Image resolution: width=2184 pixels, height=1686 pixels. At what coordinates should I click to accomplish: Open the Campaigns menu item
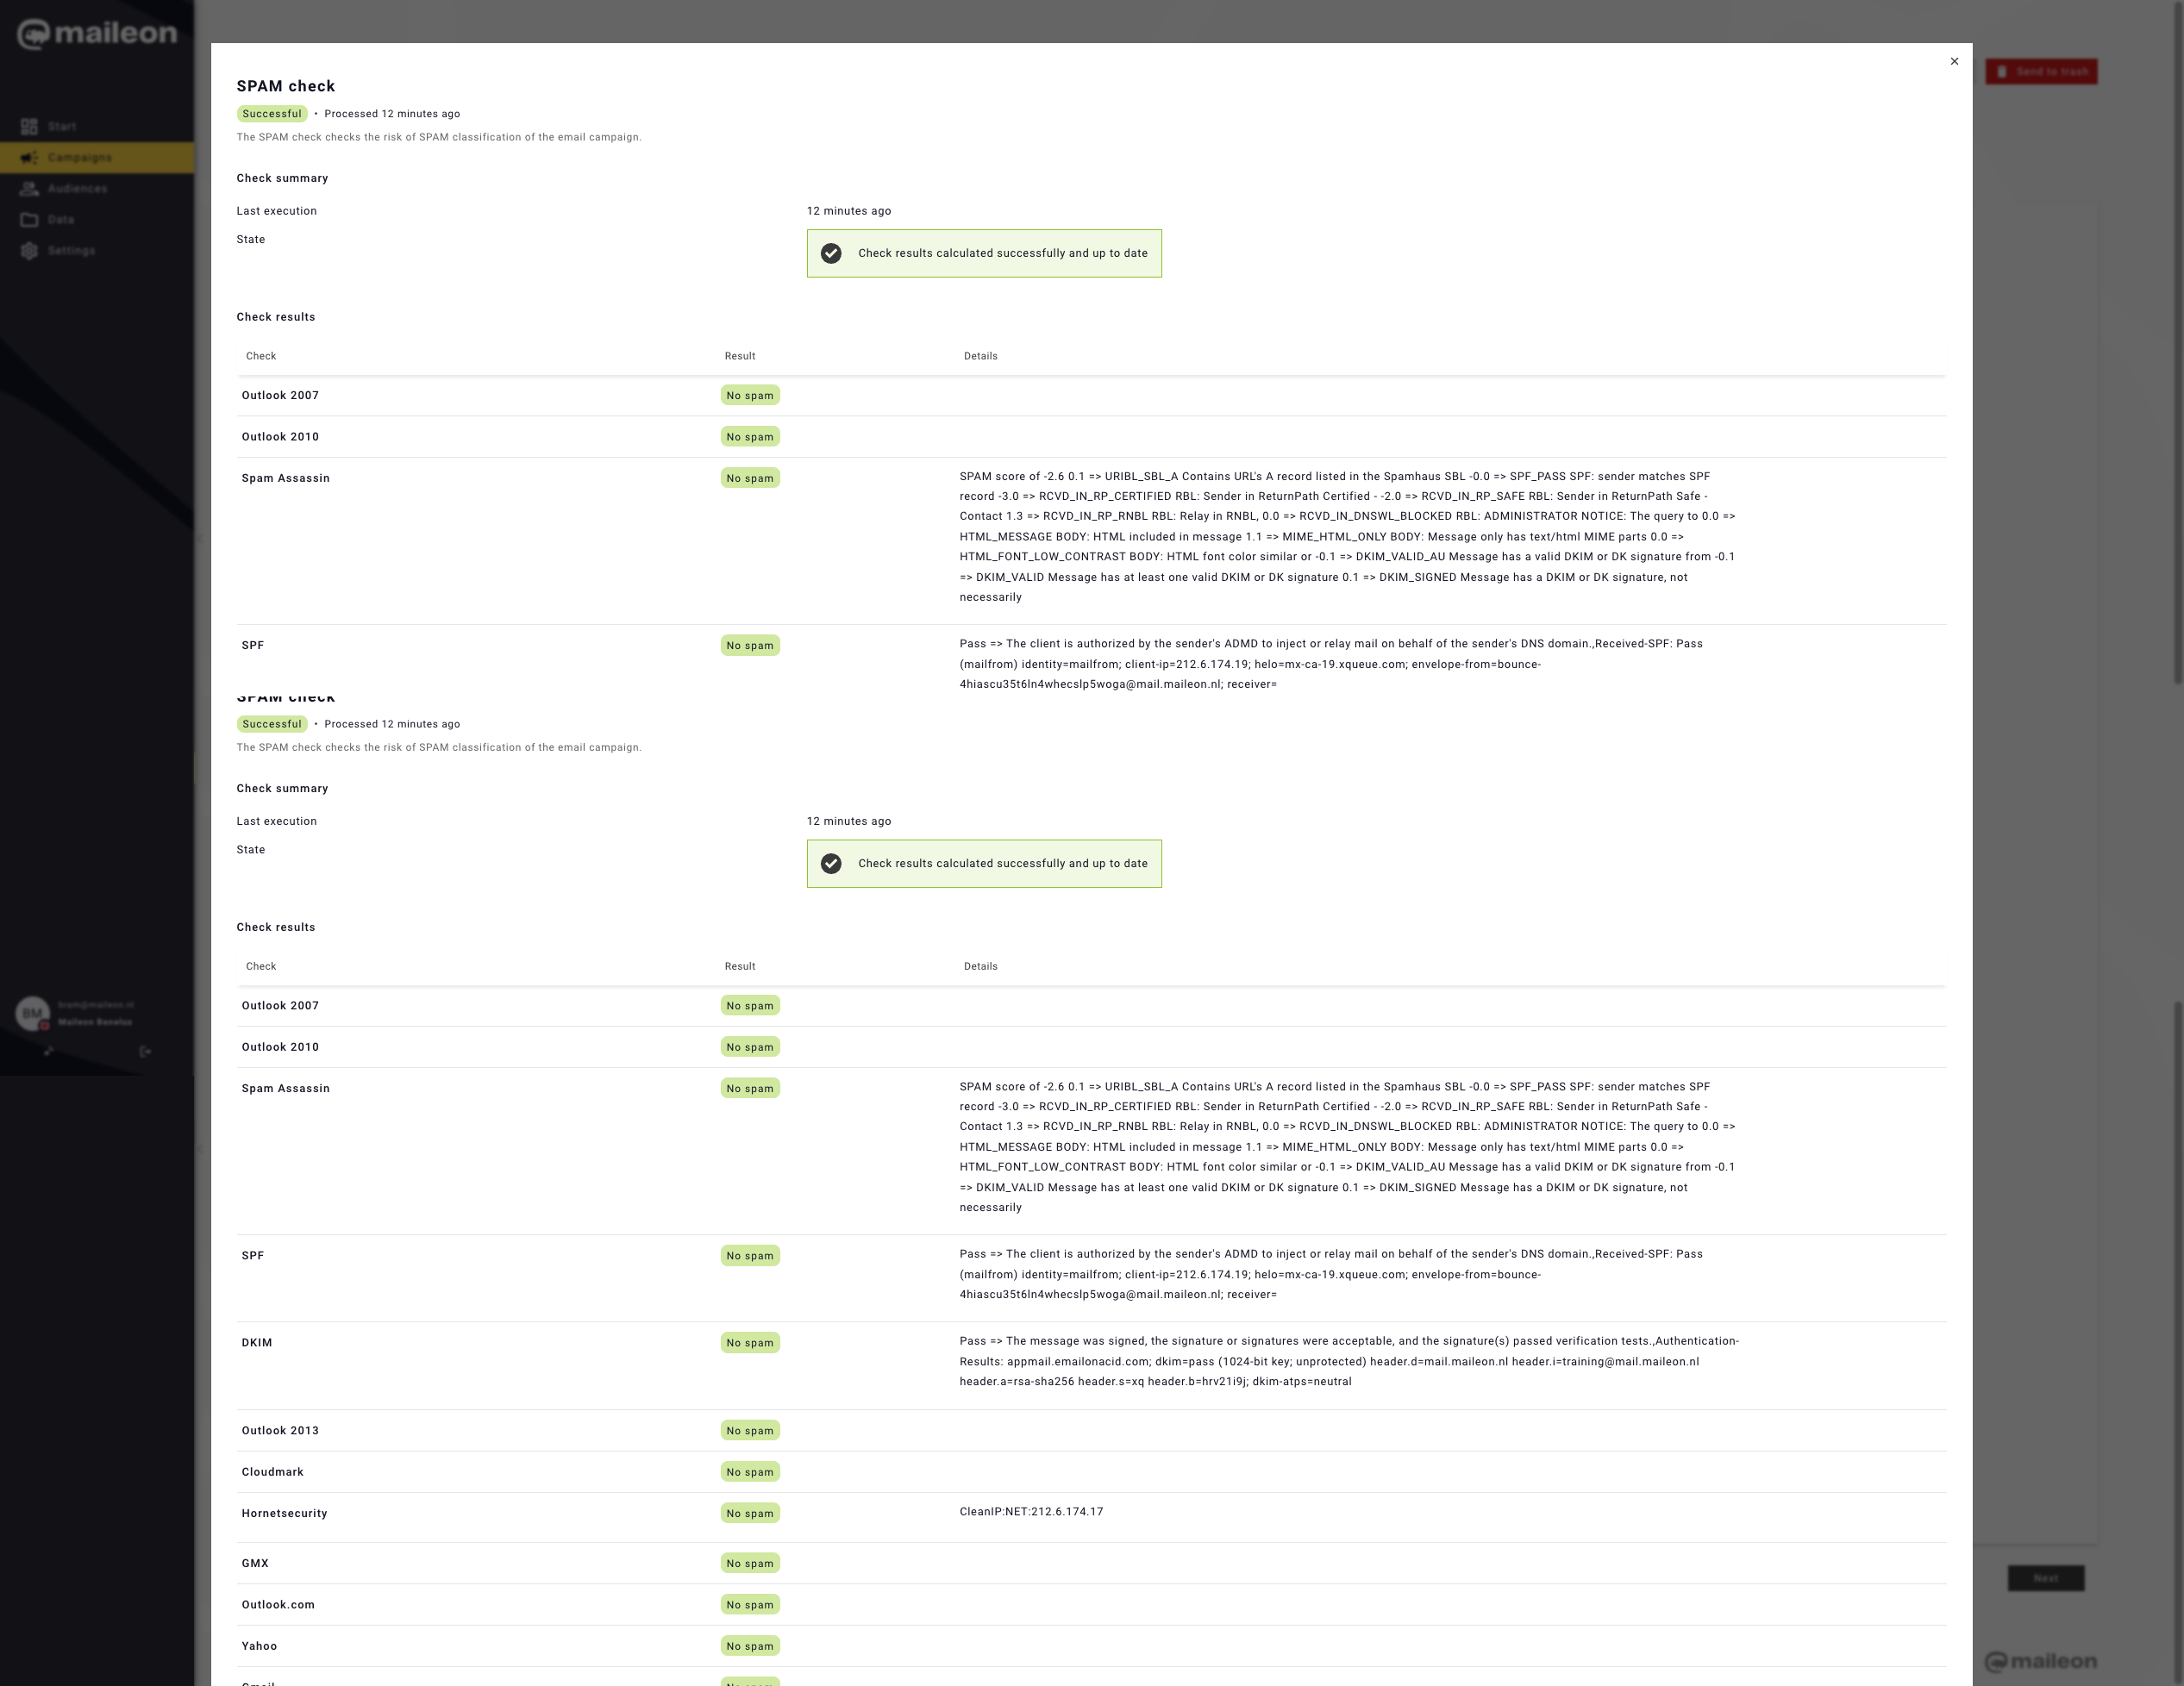coord(80,158)
